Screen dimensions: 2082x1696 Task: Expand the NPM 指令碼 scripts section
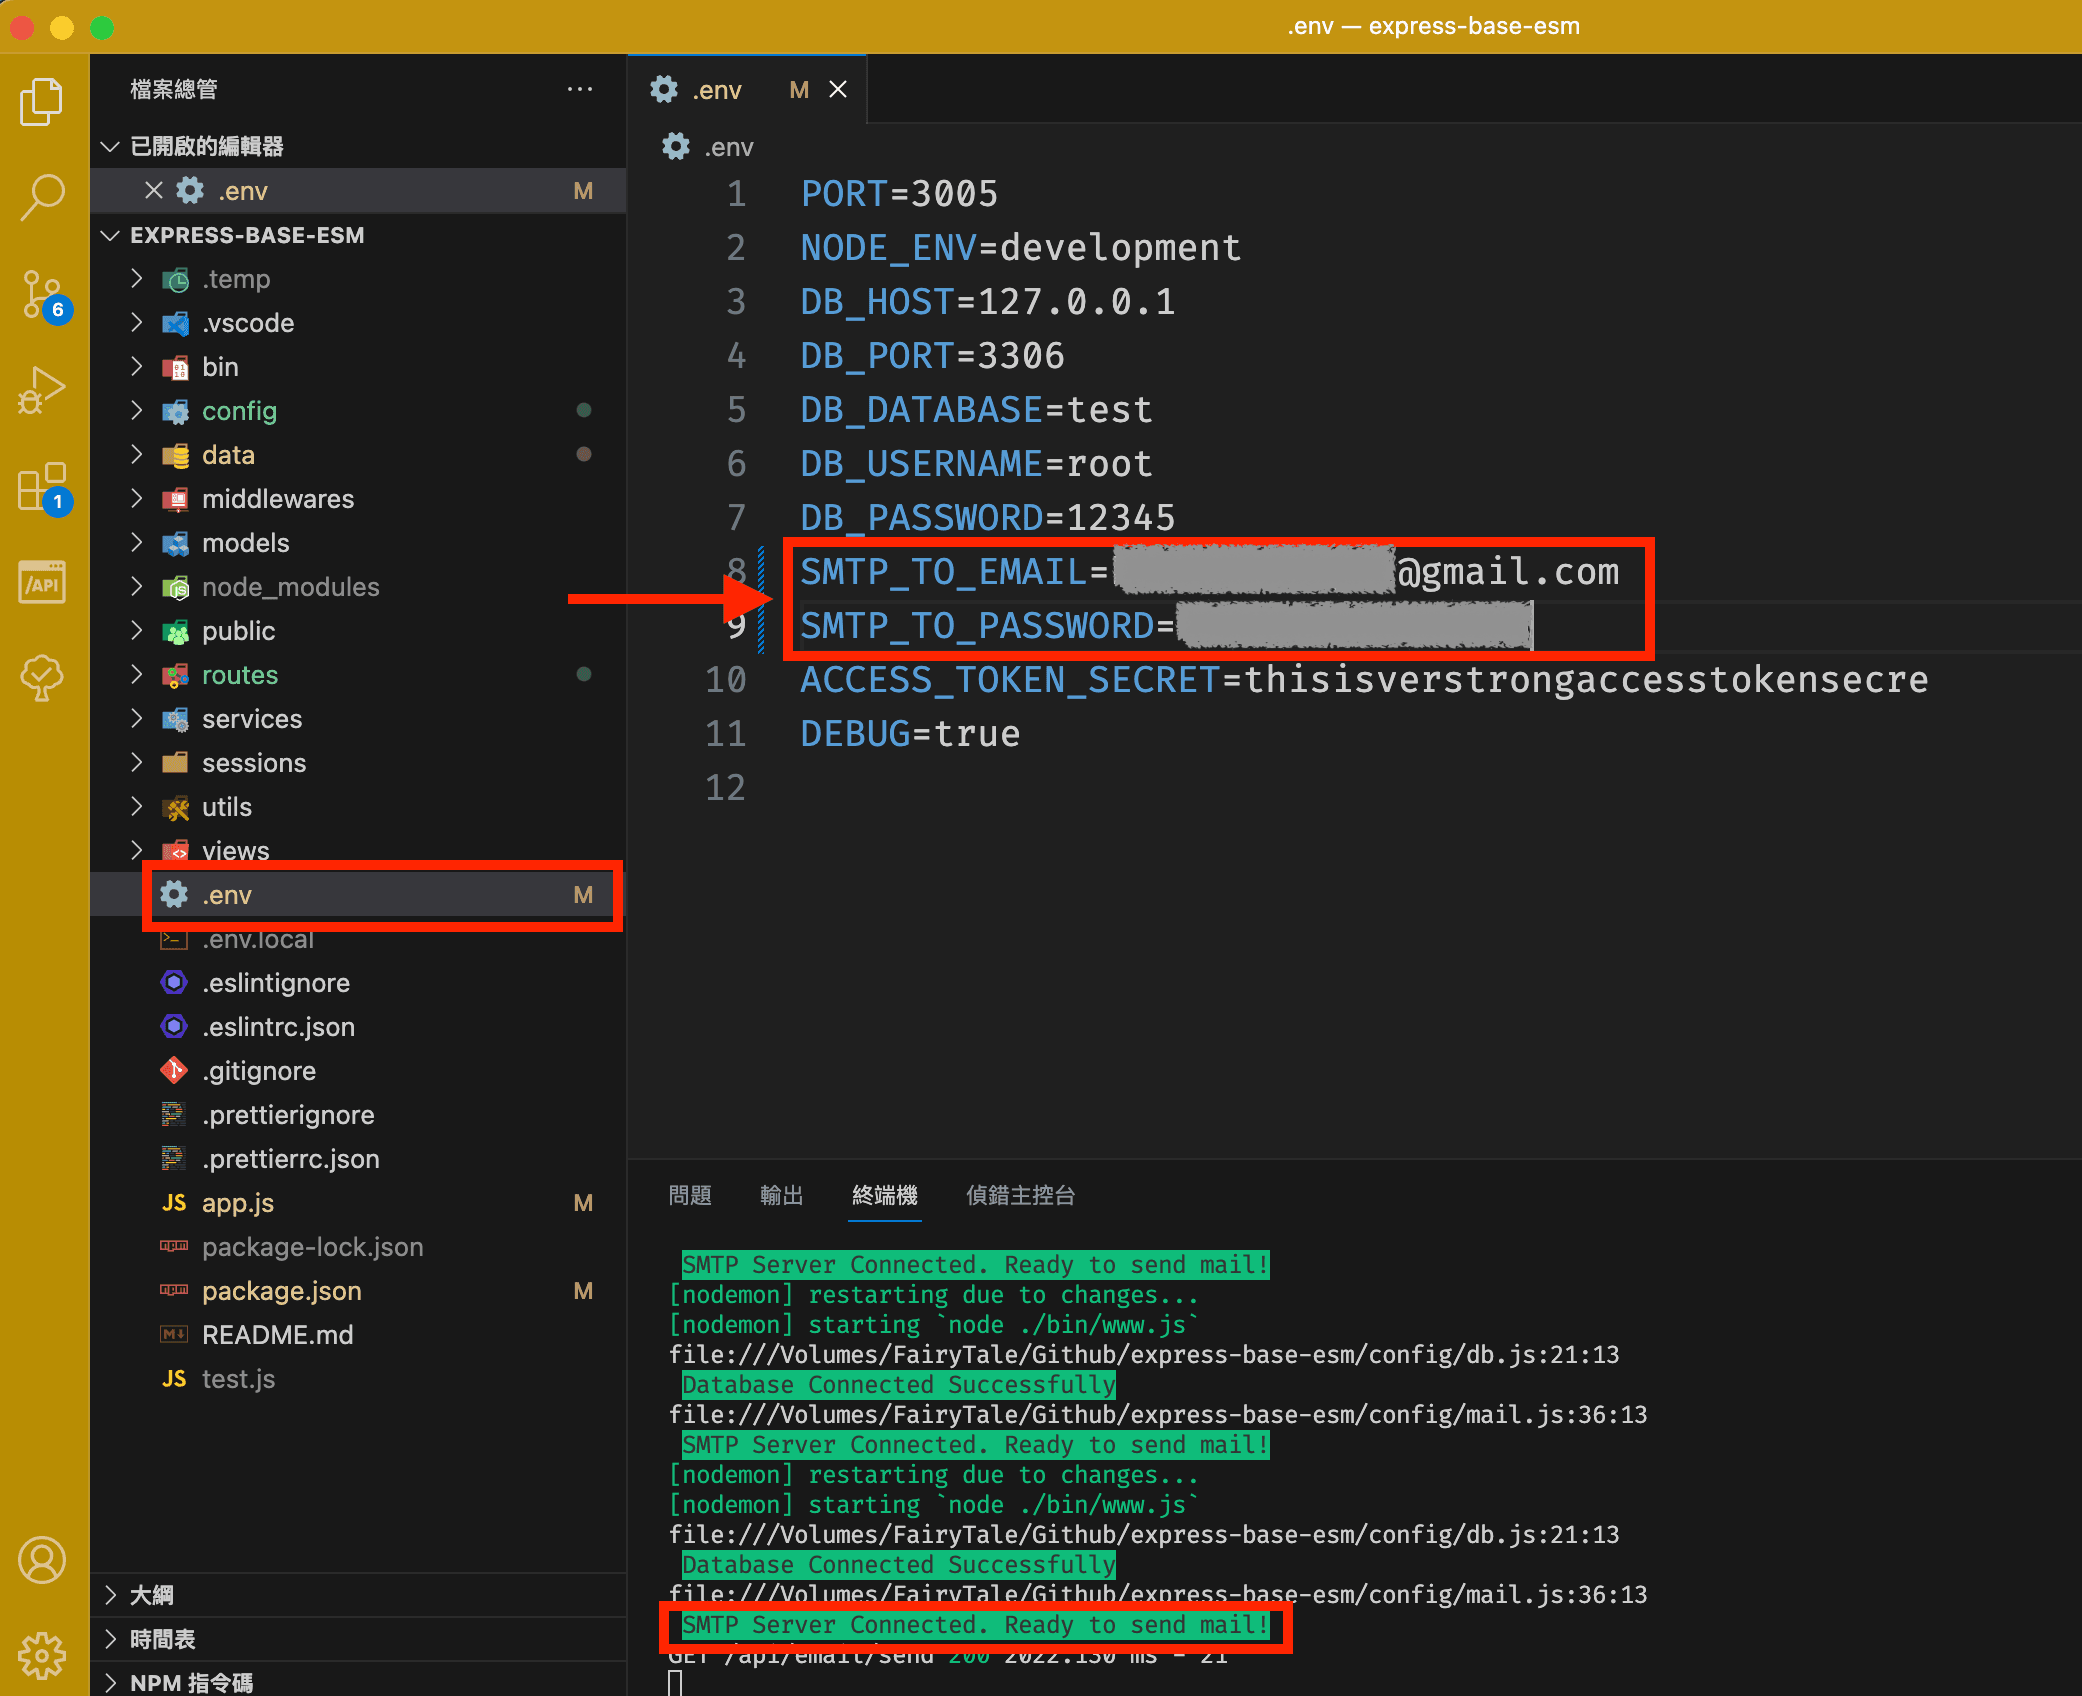(110, 1682)
